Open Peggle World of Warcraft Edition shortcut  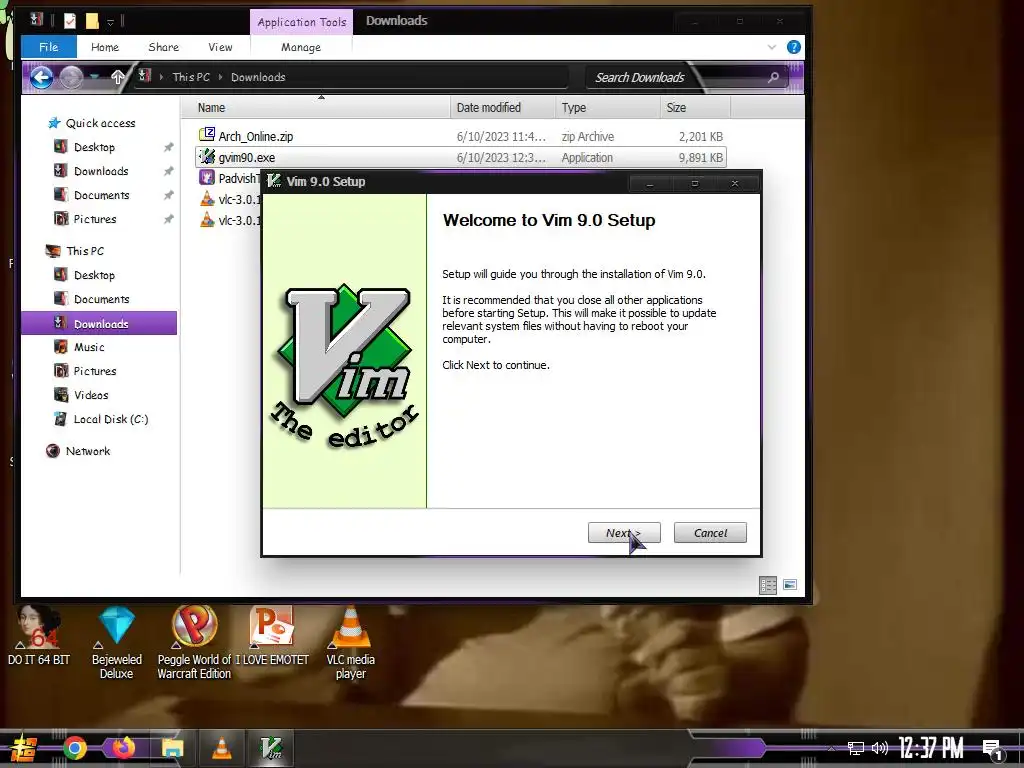[194, 643]
